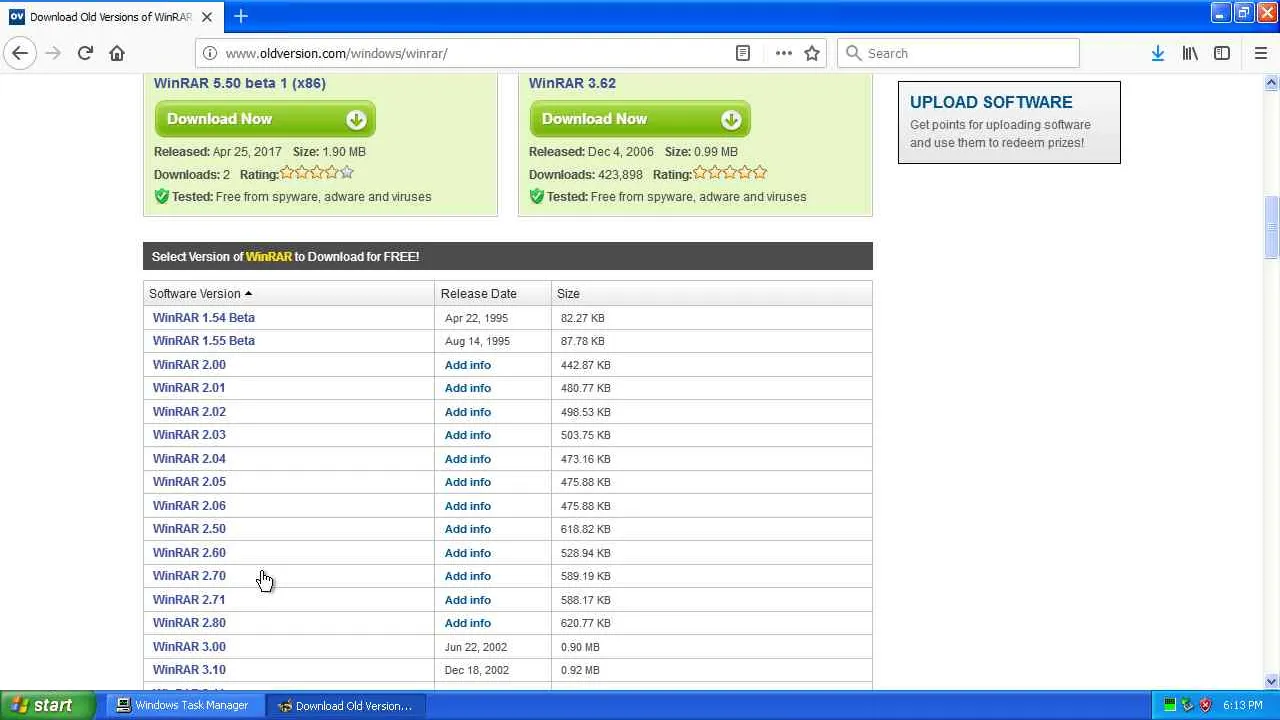The image size is (1280, 720).
Task: Open WinRAR 3.00 version link
Action: coord(189,647)
